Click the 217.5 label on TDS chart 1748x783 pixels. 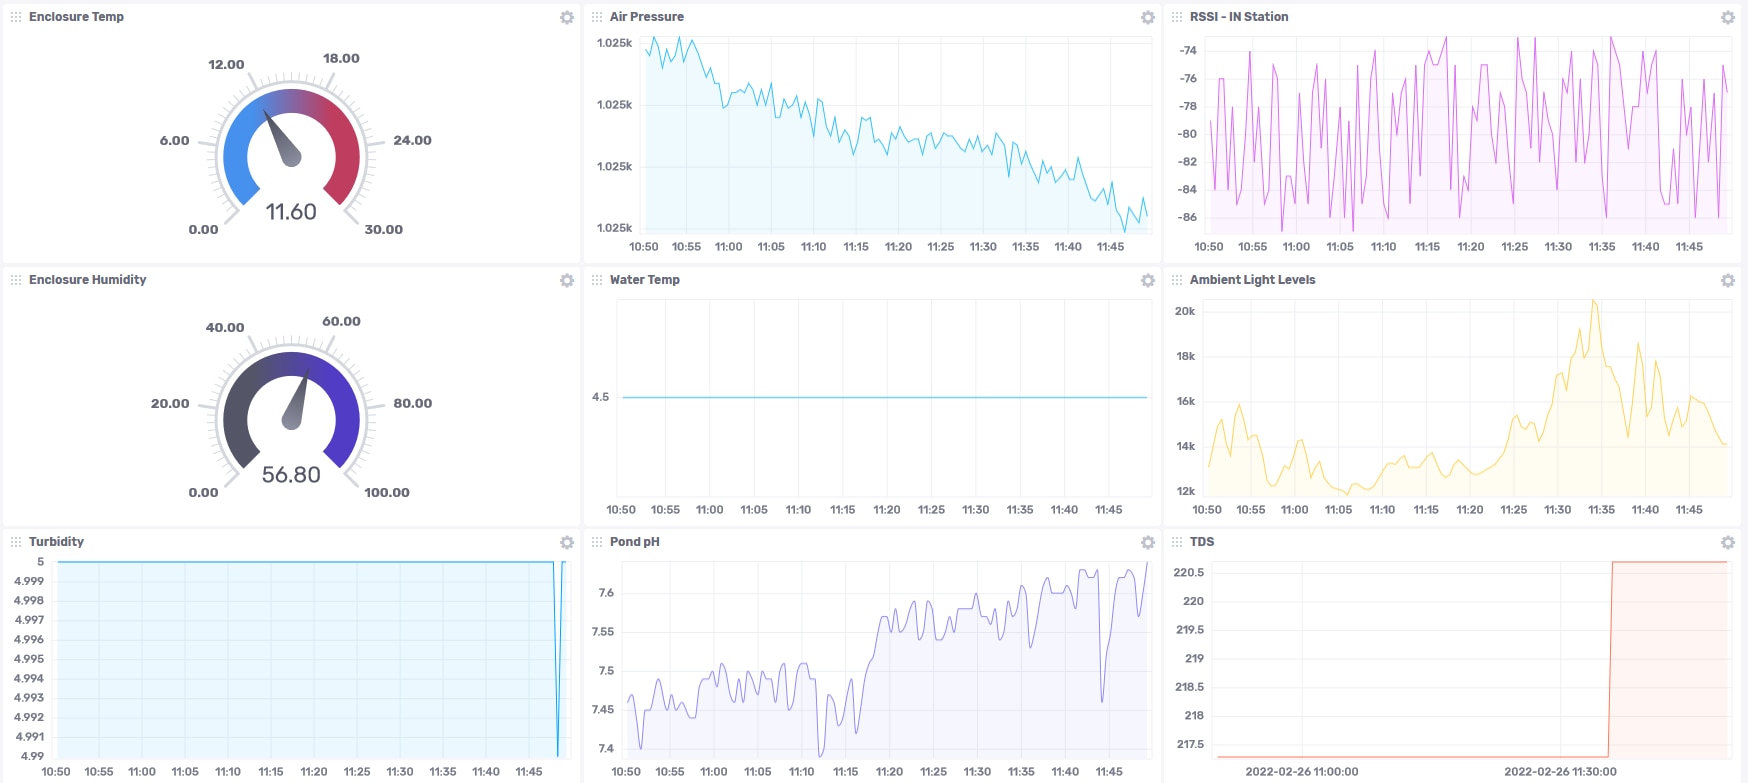point(1190,744)
